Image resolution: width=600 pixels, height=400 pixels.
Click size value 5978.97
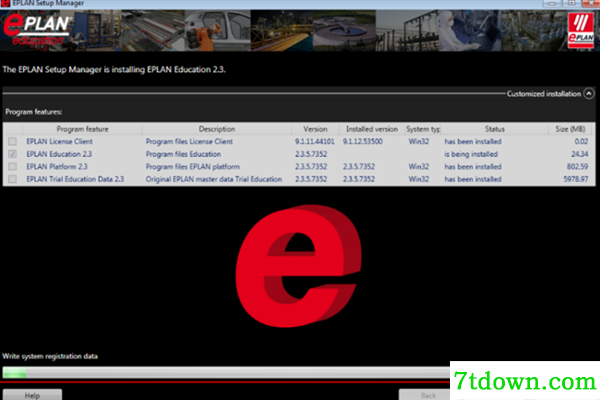[576, 179]
